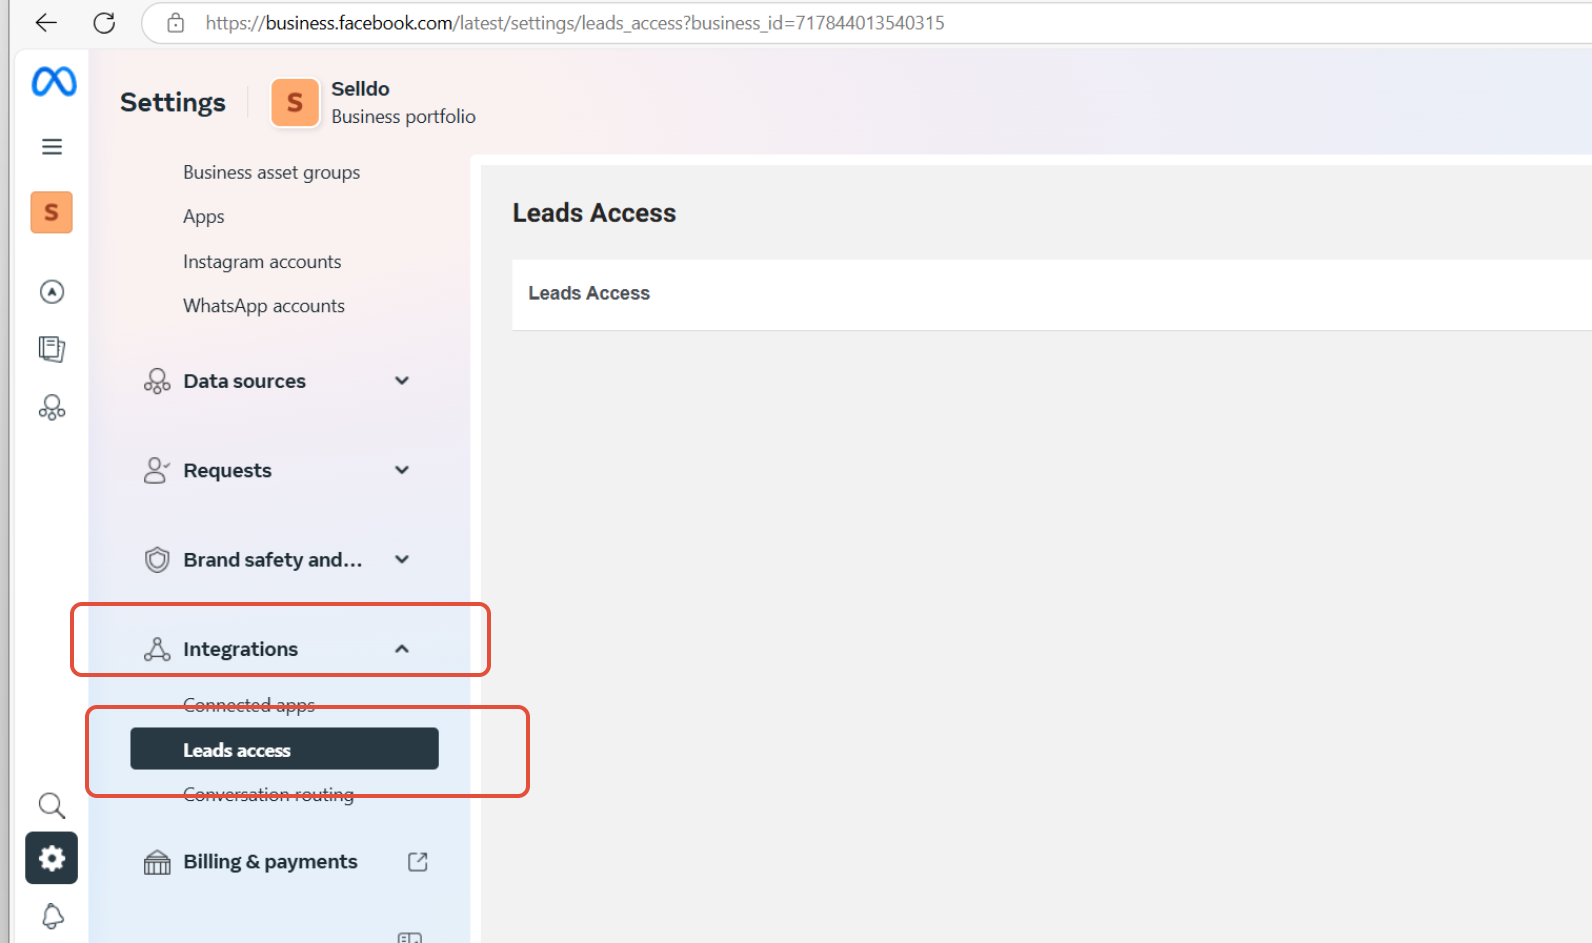
Task: Collapse the Integrations section label
Action: tap(240, 649)
